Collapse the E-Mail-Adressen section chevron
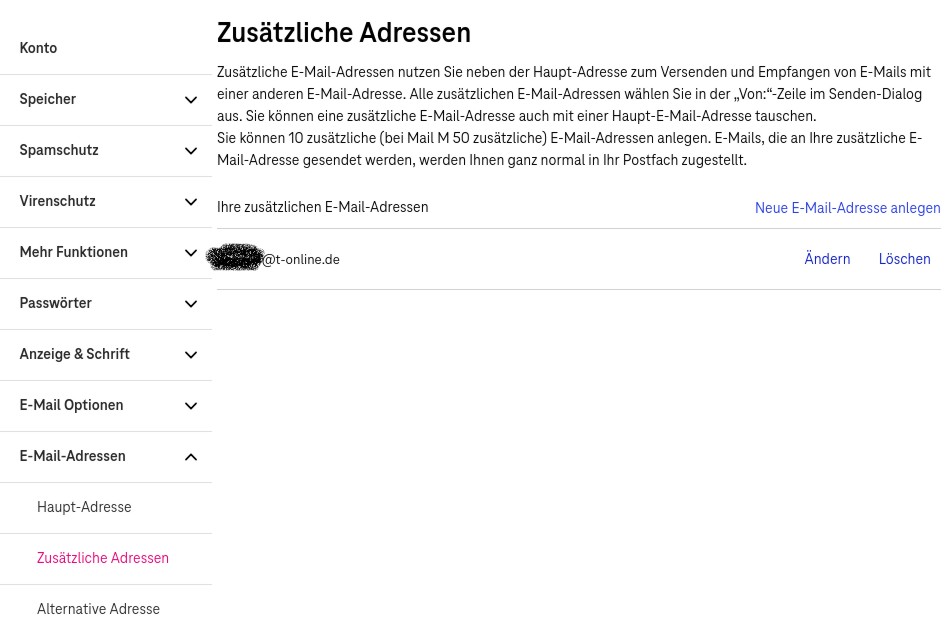The height and width of the screenshot is (633, 949). [191, 457]
